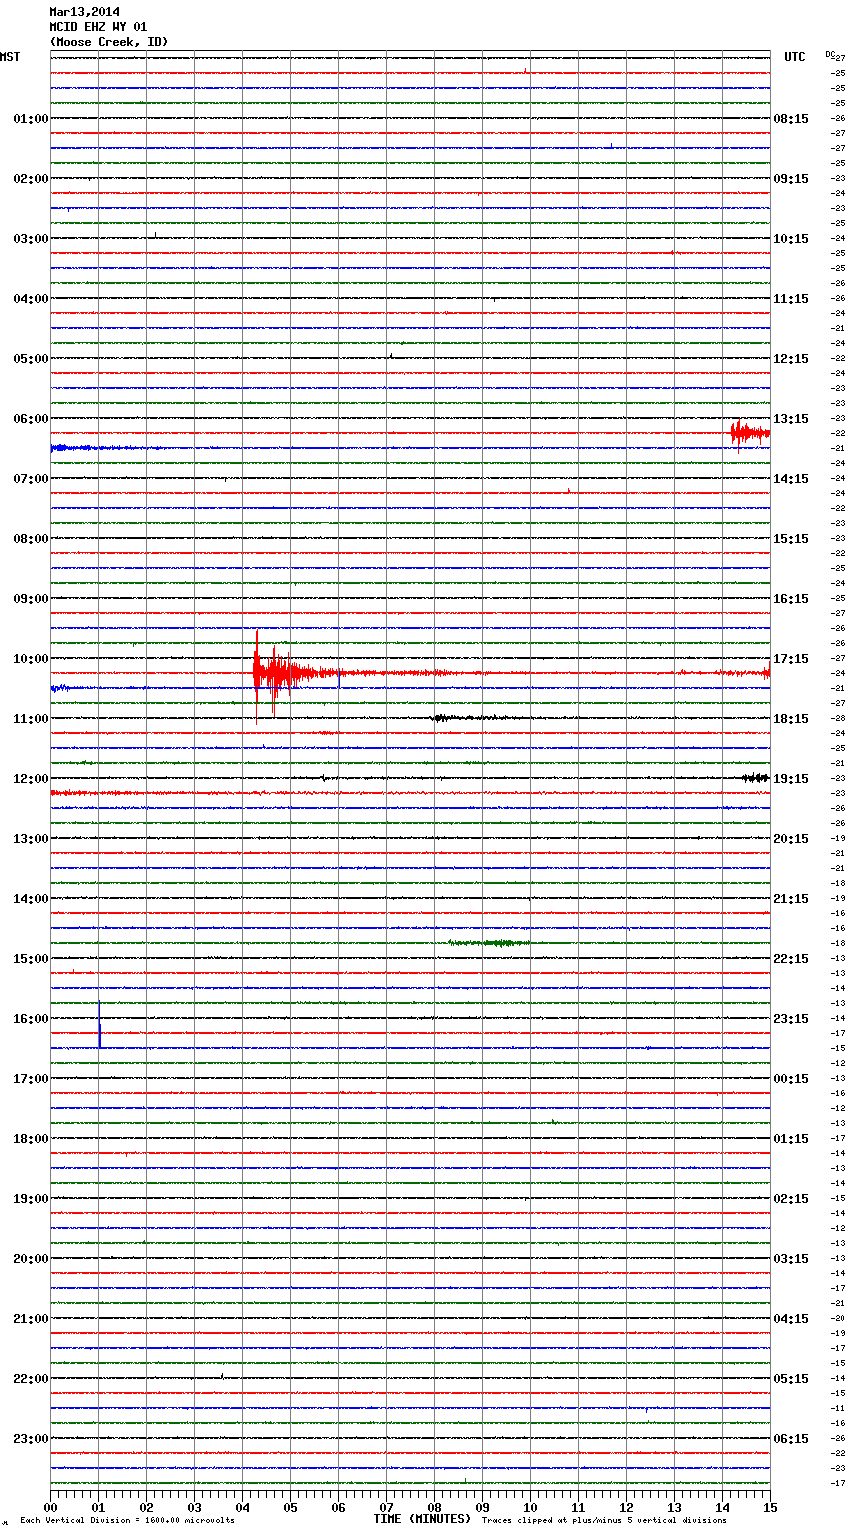Screen dimensions: 850x1534
Task: Select the 06:00 MST row label
Action: point(31,419)
